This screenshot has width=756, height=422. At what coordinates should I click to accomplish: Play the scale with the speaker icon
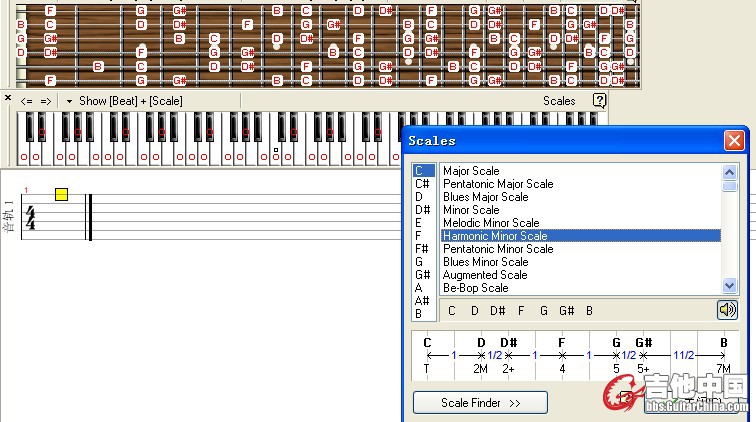pyautogui.click(x=727, y=310)
